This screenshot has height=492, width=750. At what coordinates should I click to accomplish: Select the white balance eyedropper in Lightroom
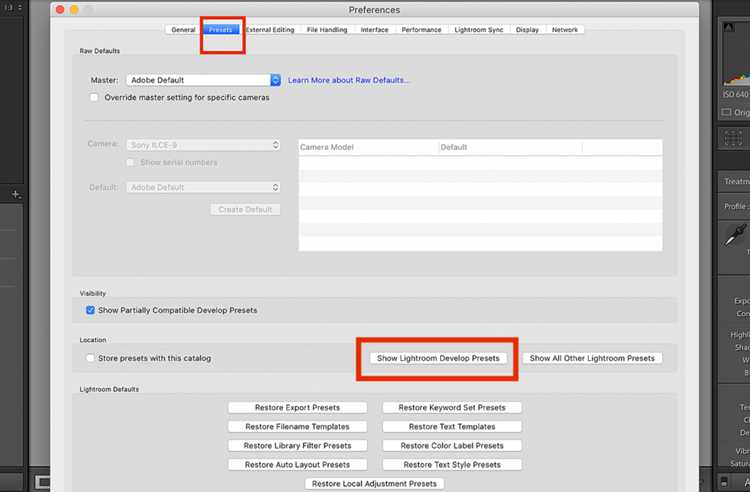(x=735, y=236)
